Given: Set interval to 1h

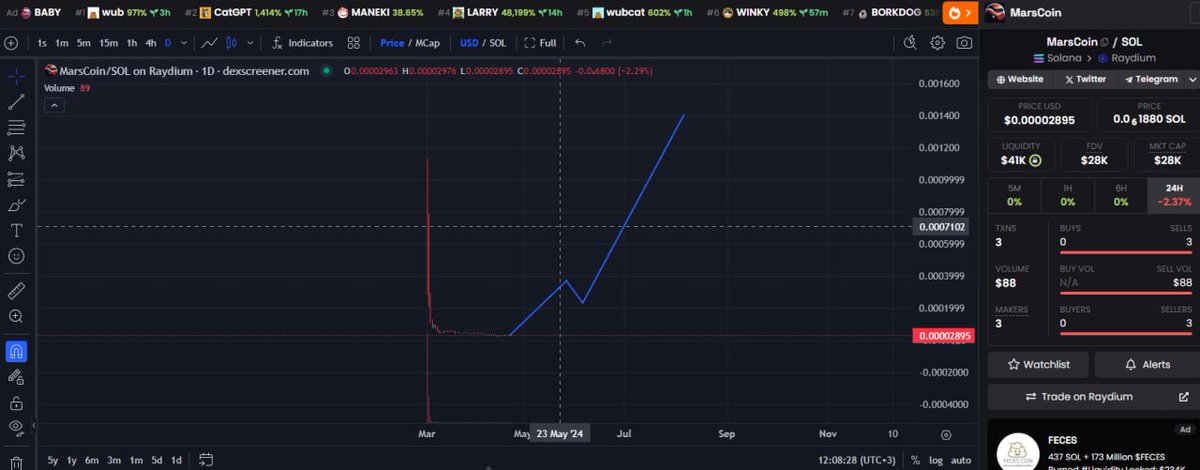Looking at the screenshot, I should pos(131,43).
